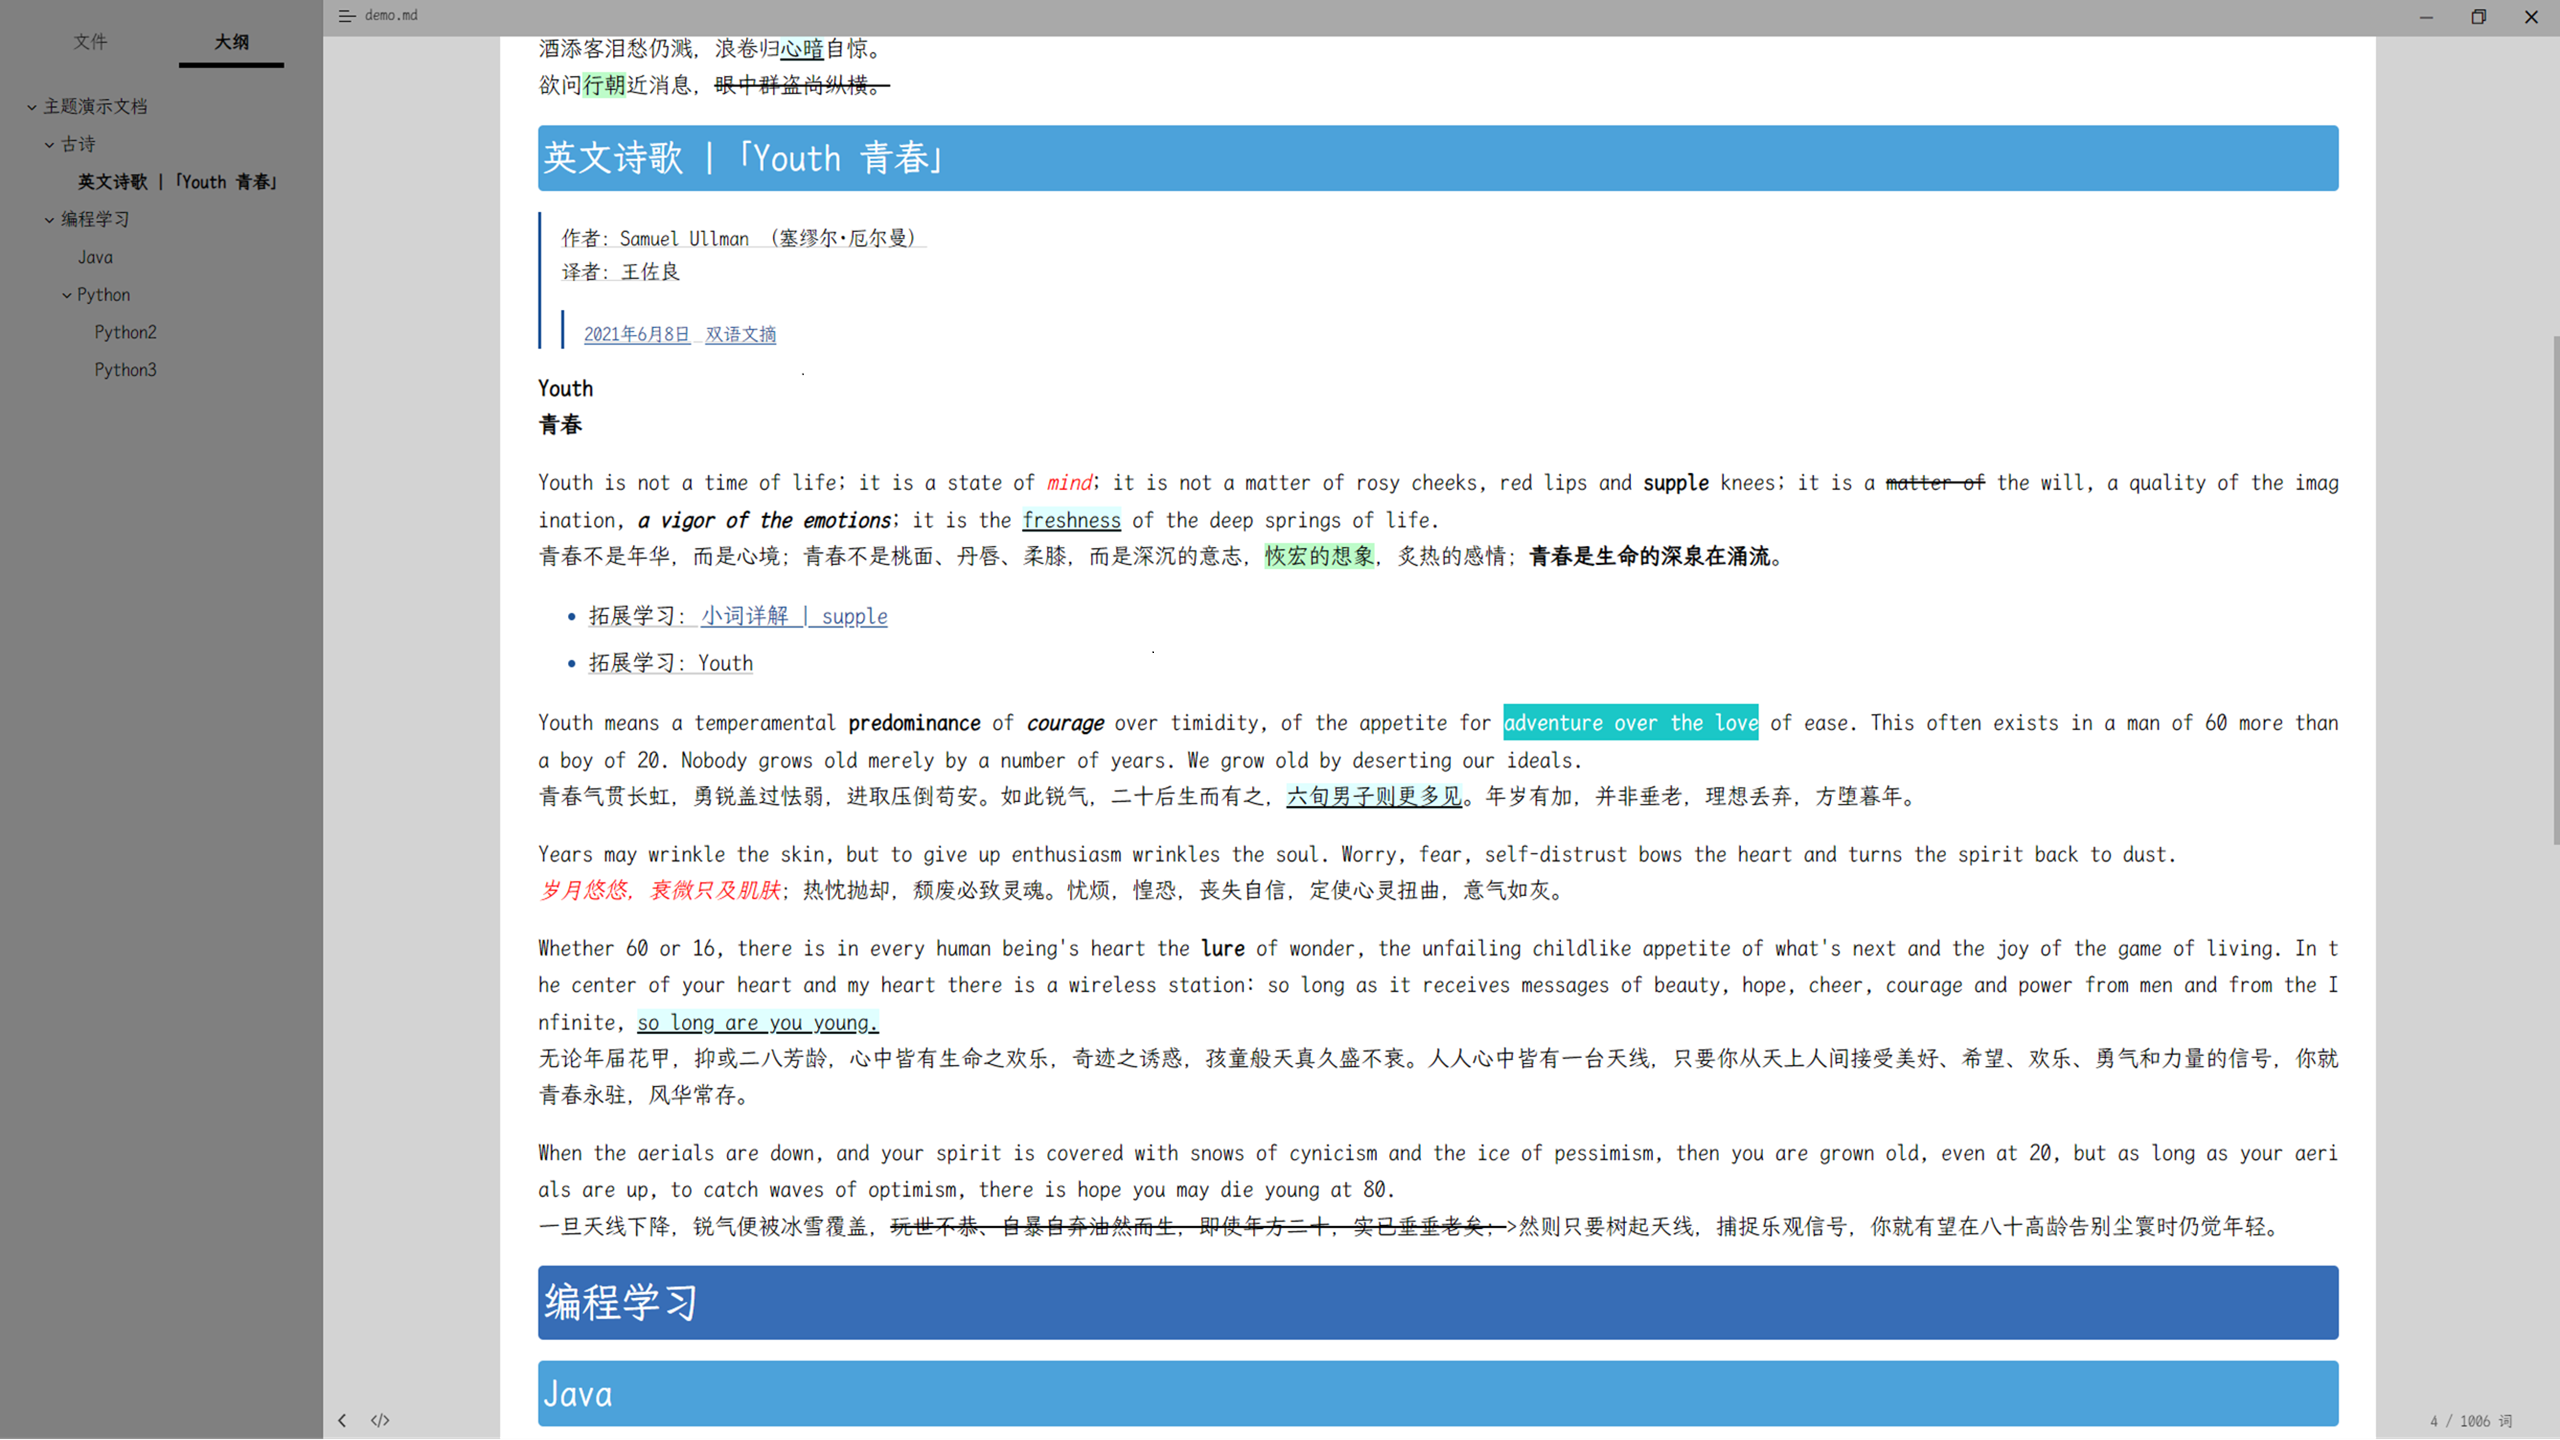Click the bold word supple in paragraph
The width and height of the screenshot is (2560, 1440).
1676,483
